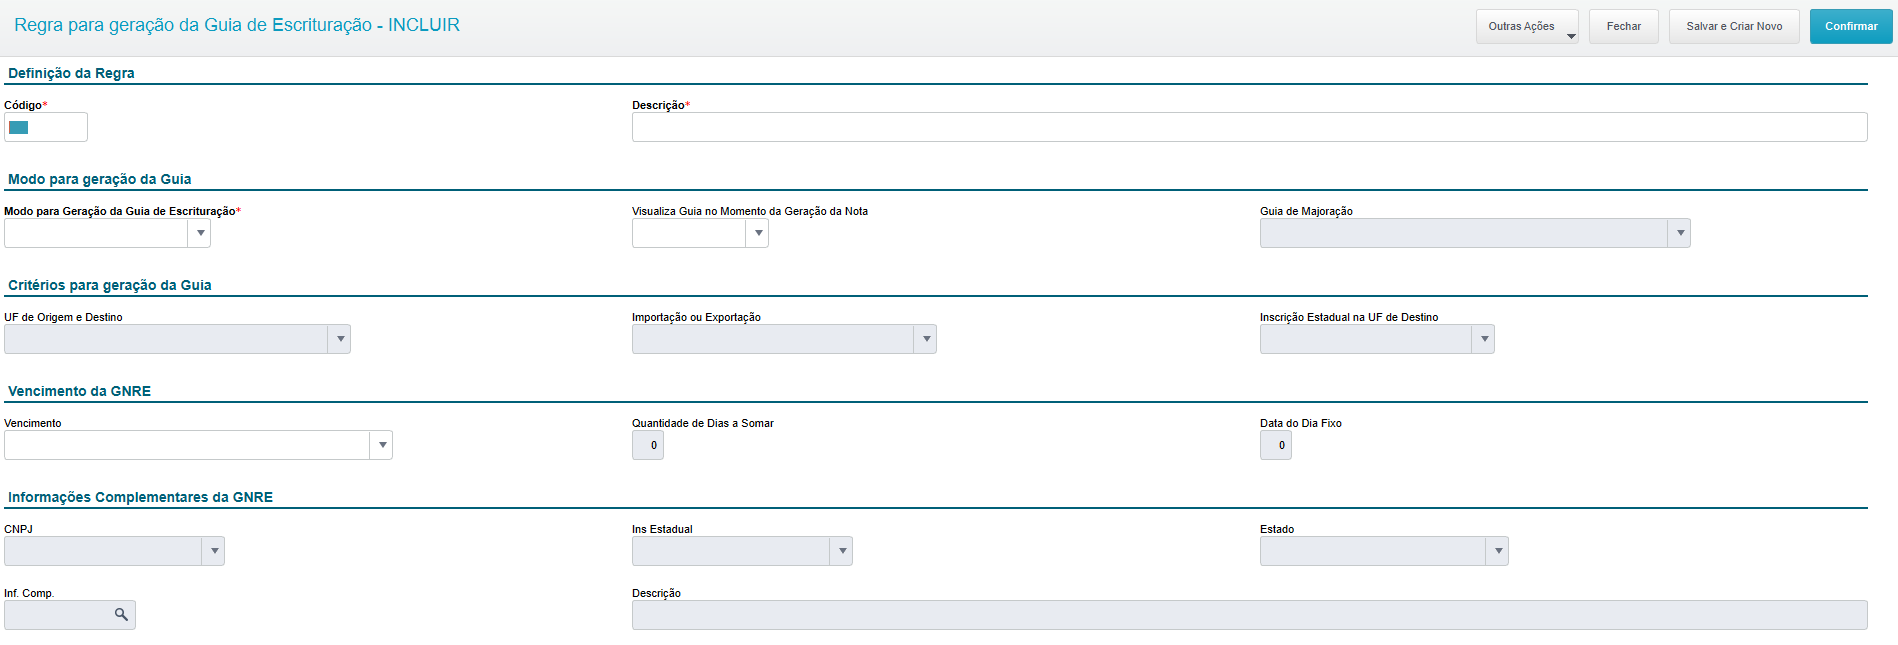Click Quantidade de Dias a Somar field
Viewport: 1898px width, 645px height.
[x=648, y=445]
